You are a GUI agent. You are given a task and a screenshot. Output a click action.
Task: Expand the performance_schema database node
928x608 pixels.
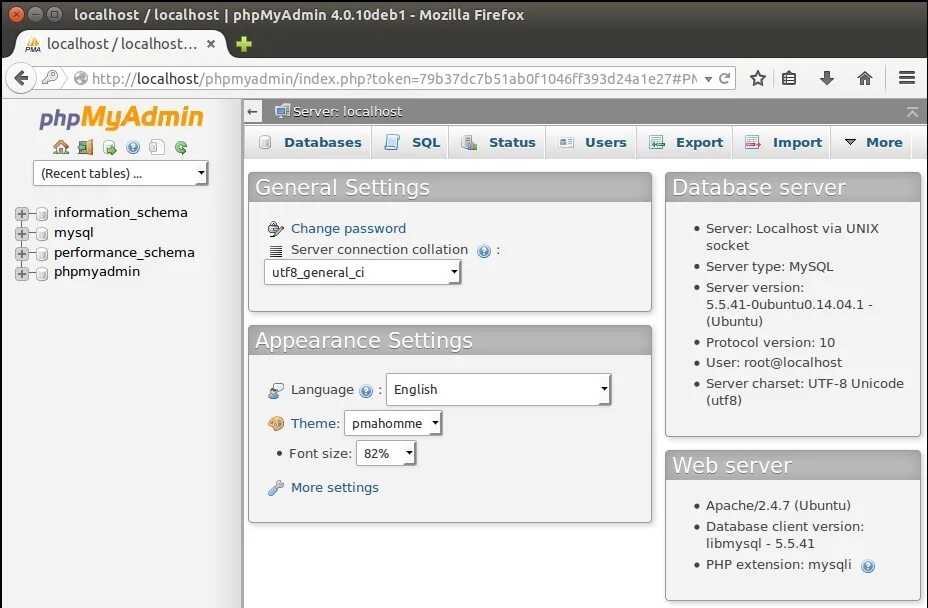click(x=22, y=253)
